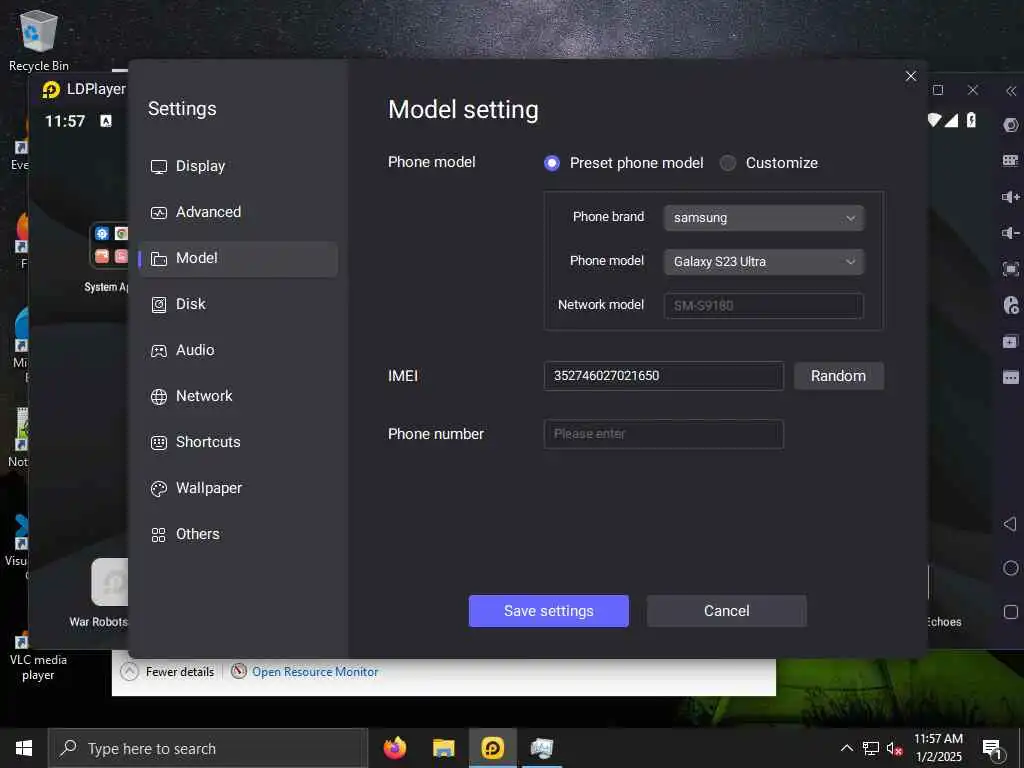
Task: Click Android recents square button in LDPlayer
Action: click(x=1010, y=612)
